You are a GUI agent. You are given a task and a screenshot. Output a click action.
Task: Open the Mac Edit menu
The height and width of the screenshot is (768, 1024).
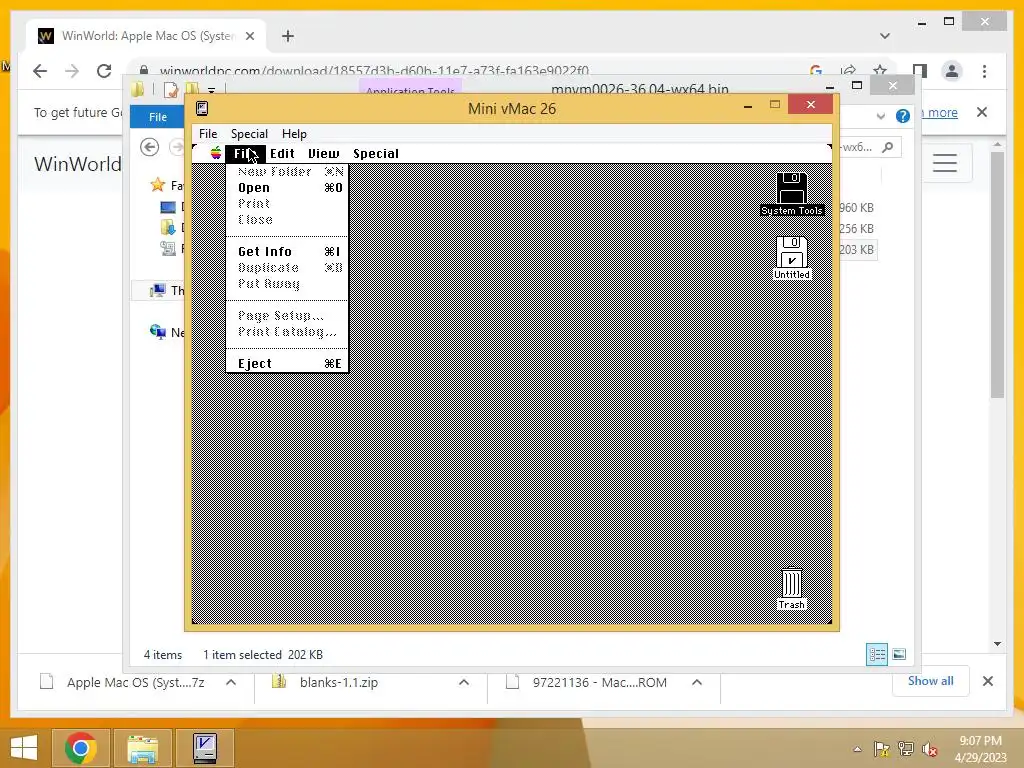[282, 153]
